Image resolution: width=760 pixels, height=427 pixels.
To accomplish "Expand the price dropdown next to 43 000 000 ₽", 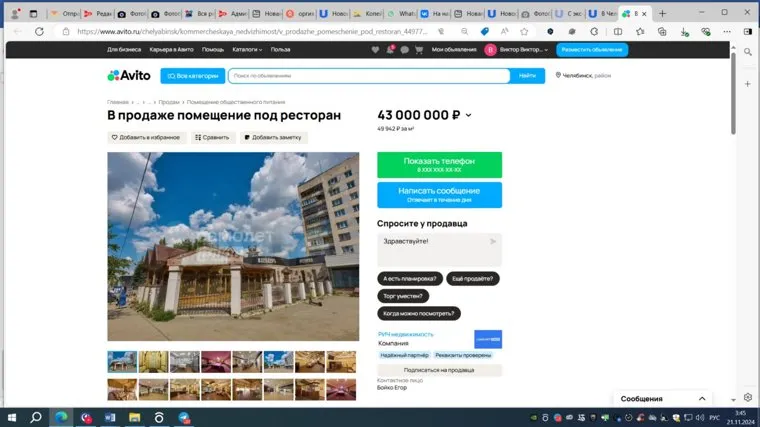I will point(469,116).
